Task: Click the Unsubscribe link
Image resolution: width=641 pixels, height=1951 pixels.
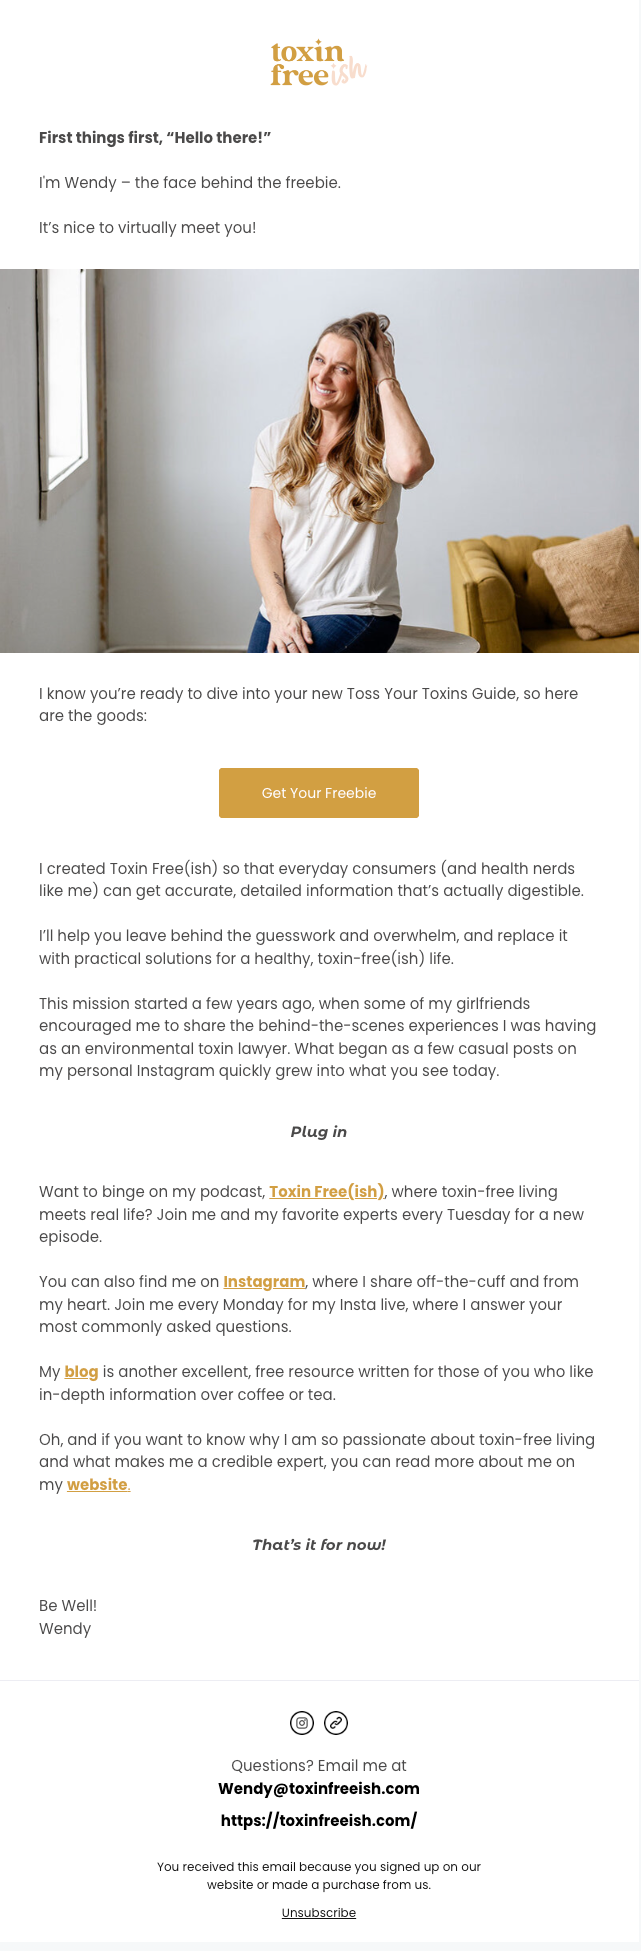Action: 319,1912
